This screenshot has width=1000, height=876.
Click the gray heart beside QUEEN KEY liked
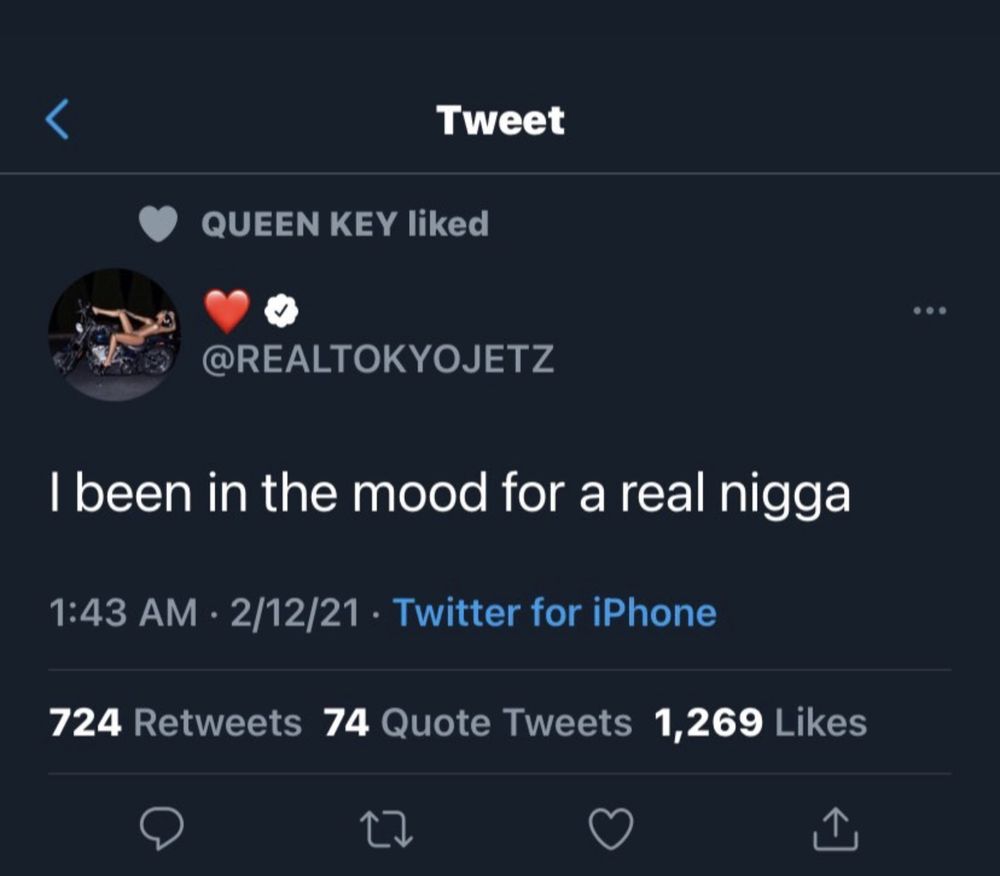pos(158,224)
